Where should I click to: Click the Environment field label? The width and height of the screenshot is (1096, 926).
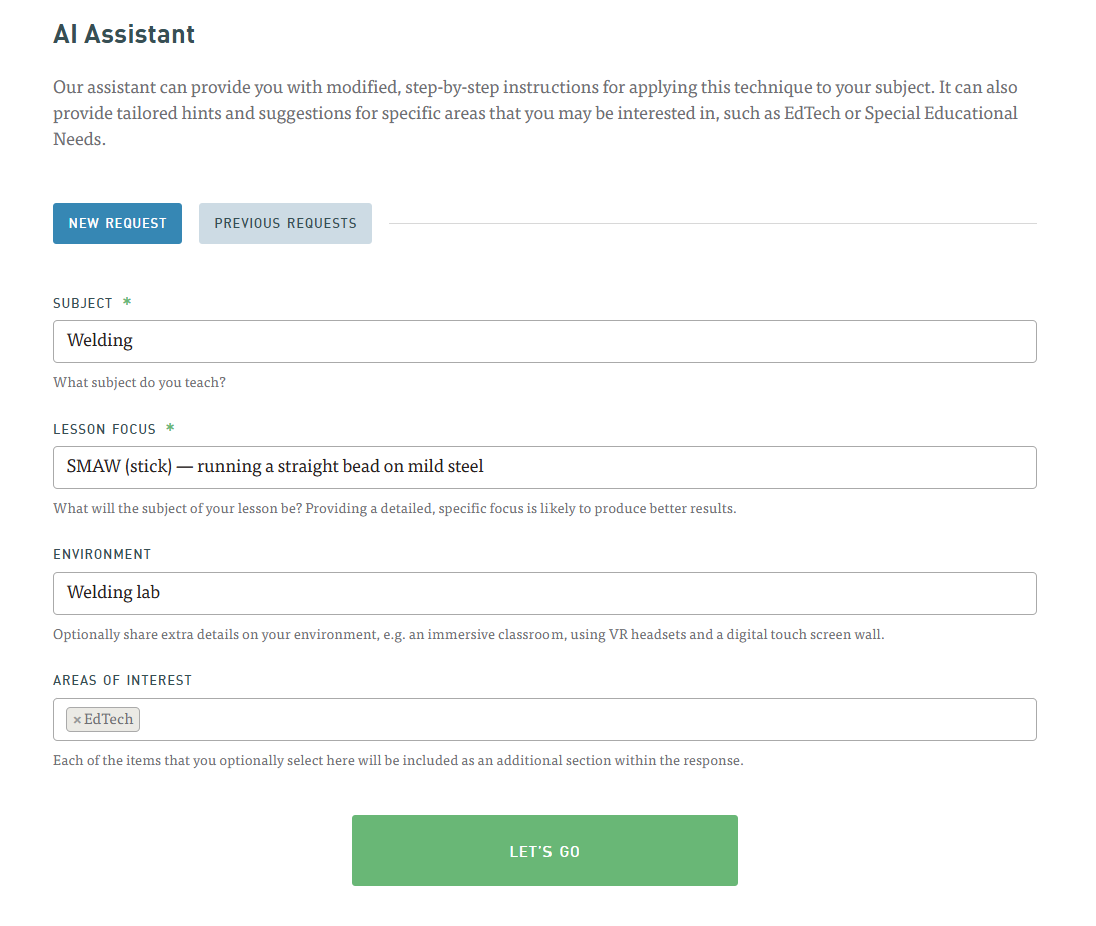[x=102, y=554]
